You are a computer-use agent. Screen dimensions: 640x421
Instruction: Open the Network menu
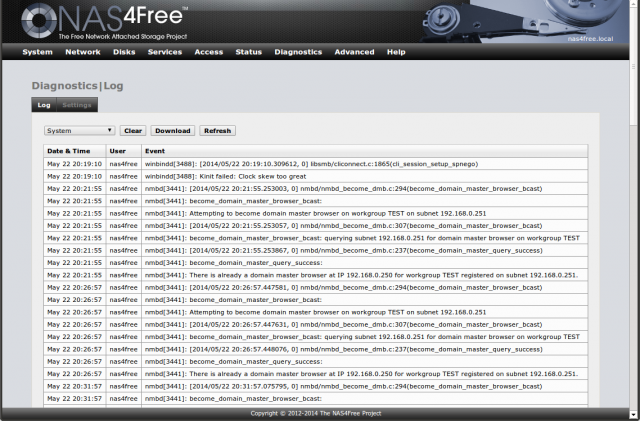click(83, 52)
